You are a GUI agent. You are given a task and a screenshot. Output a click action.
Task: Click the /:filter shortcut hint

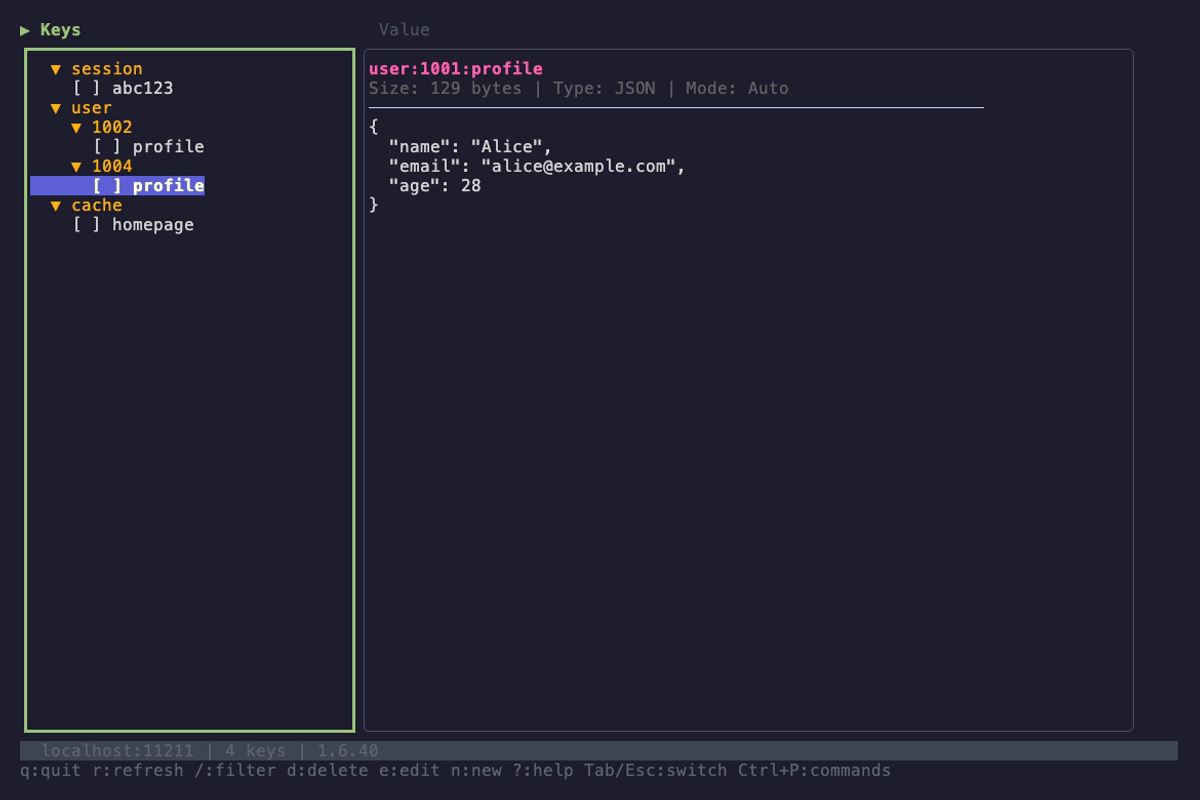pos(235,770)
